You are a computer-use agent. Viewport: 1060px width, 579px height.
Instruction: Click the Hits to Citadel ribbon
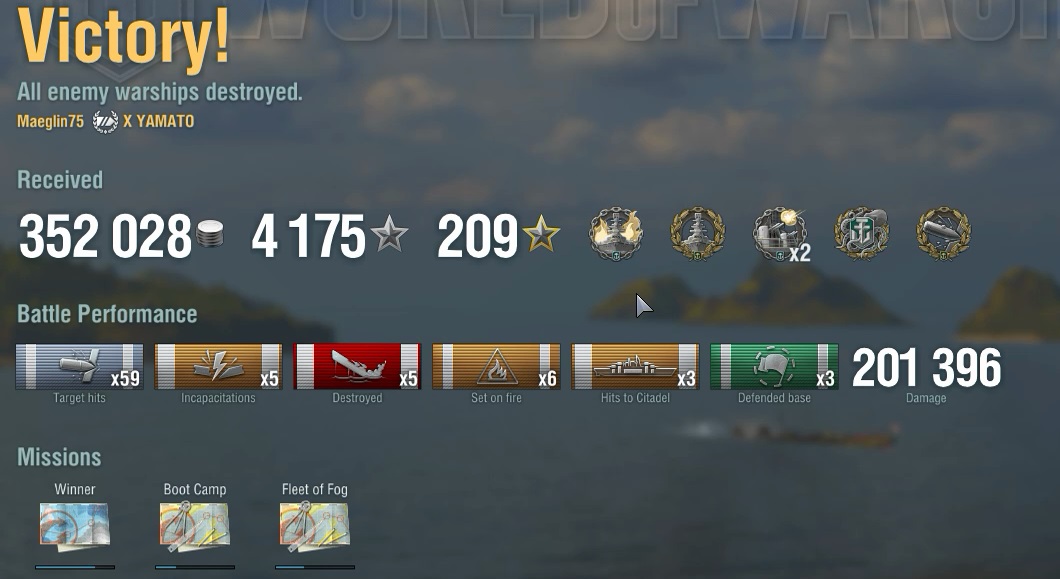[x=635, y=367]
